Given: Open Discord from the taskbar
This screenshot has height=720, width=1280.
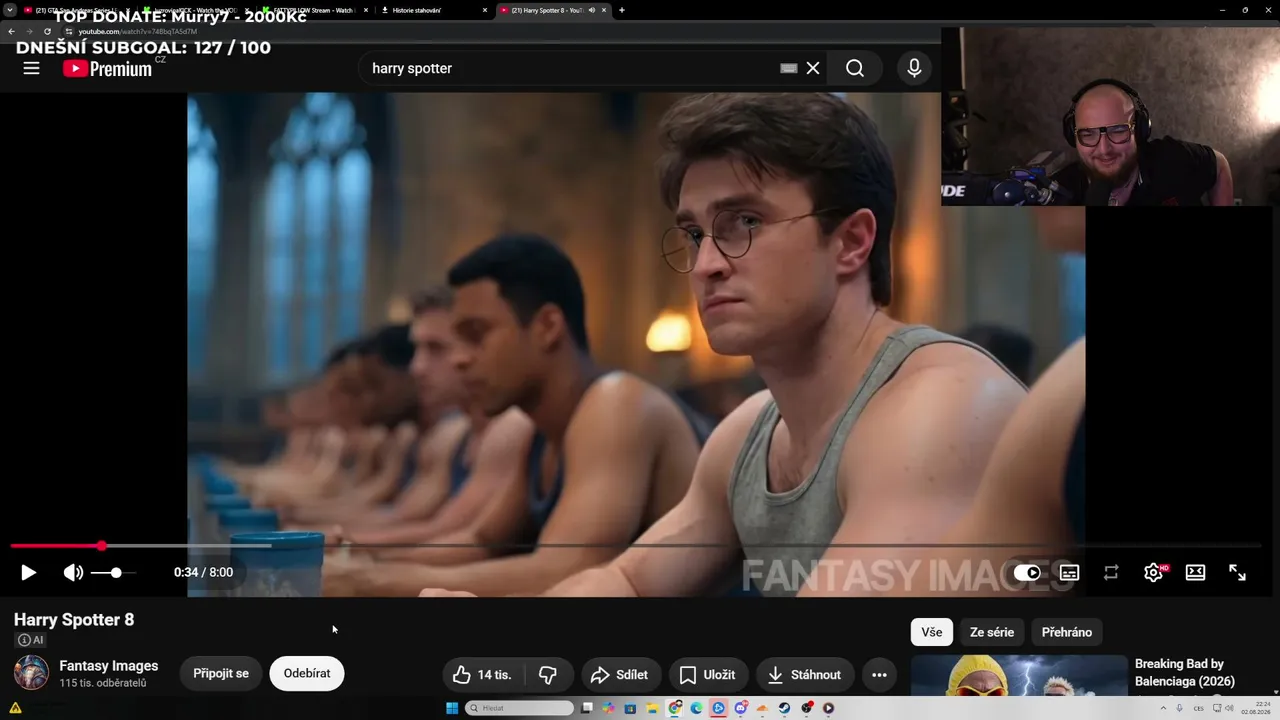Looking at the screenshot, I should point(741,708).
